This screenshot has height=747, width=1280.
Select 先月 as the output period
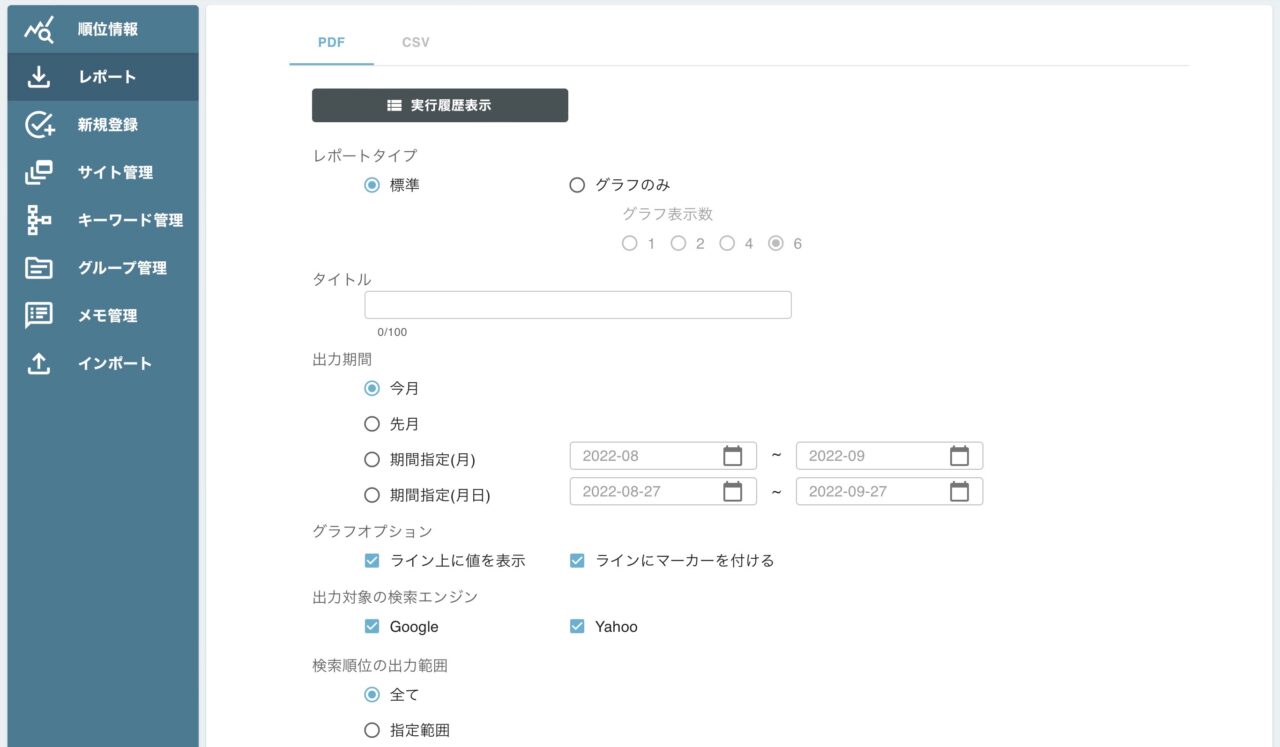click(x=372, y=423)
